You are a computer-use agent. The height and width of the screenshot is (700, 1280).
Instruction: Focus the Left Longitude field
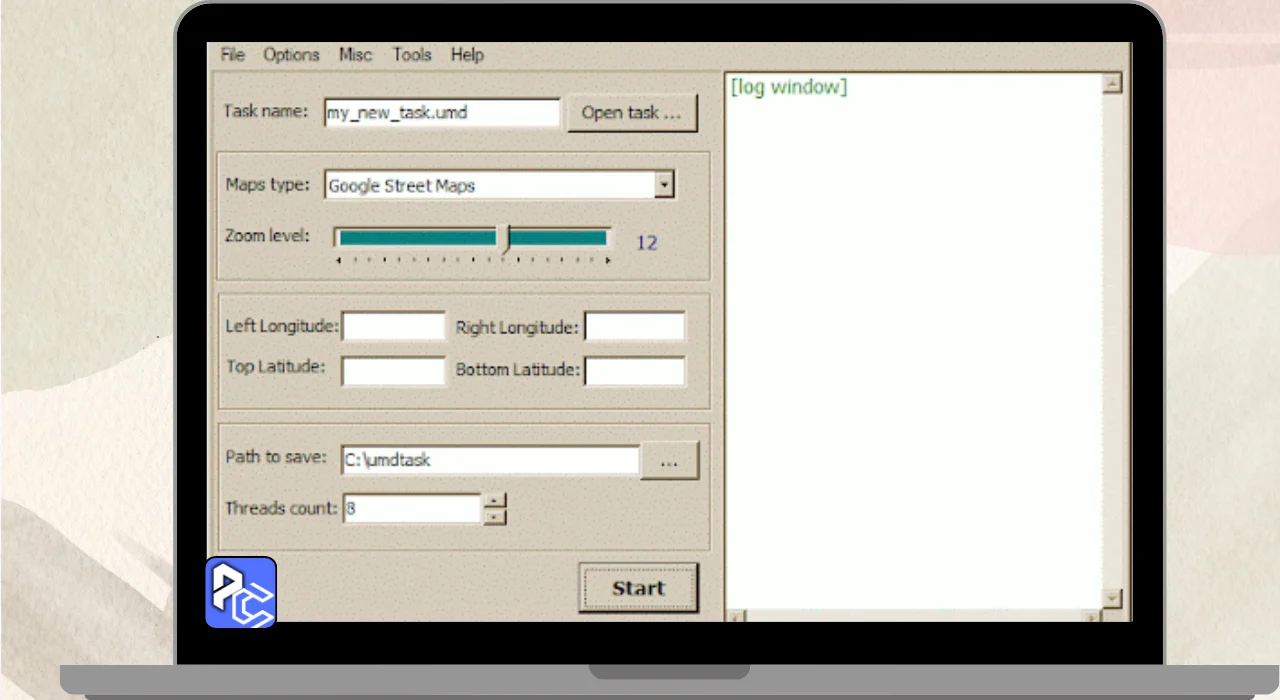pos(393,327)
